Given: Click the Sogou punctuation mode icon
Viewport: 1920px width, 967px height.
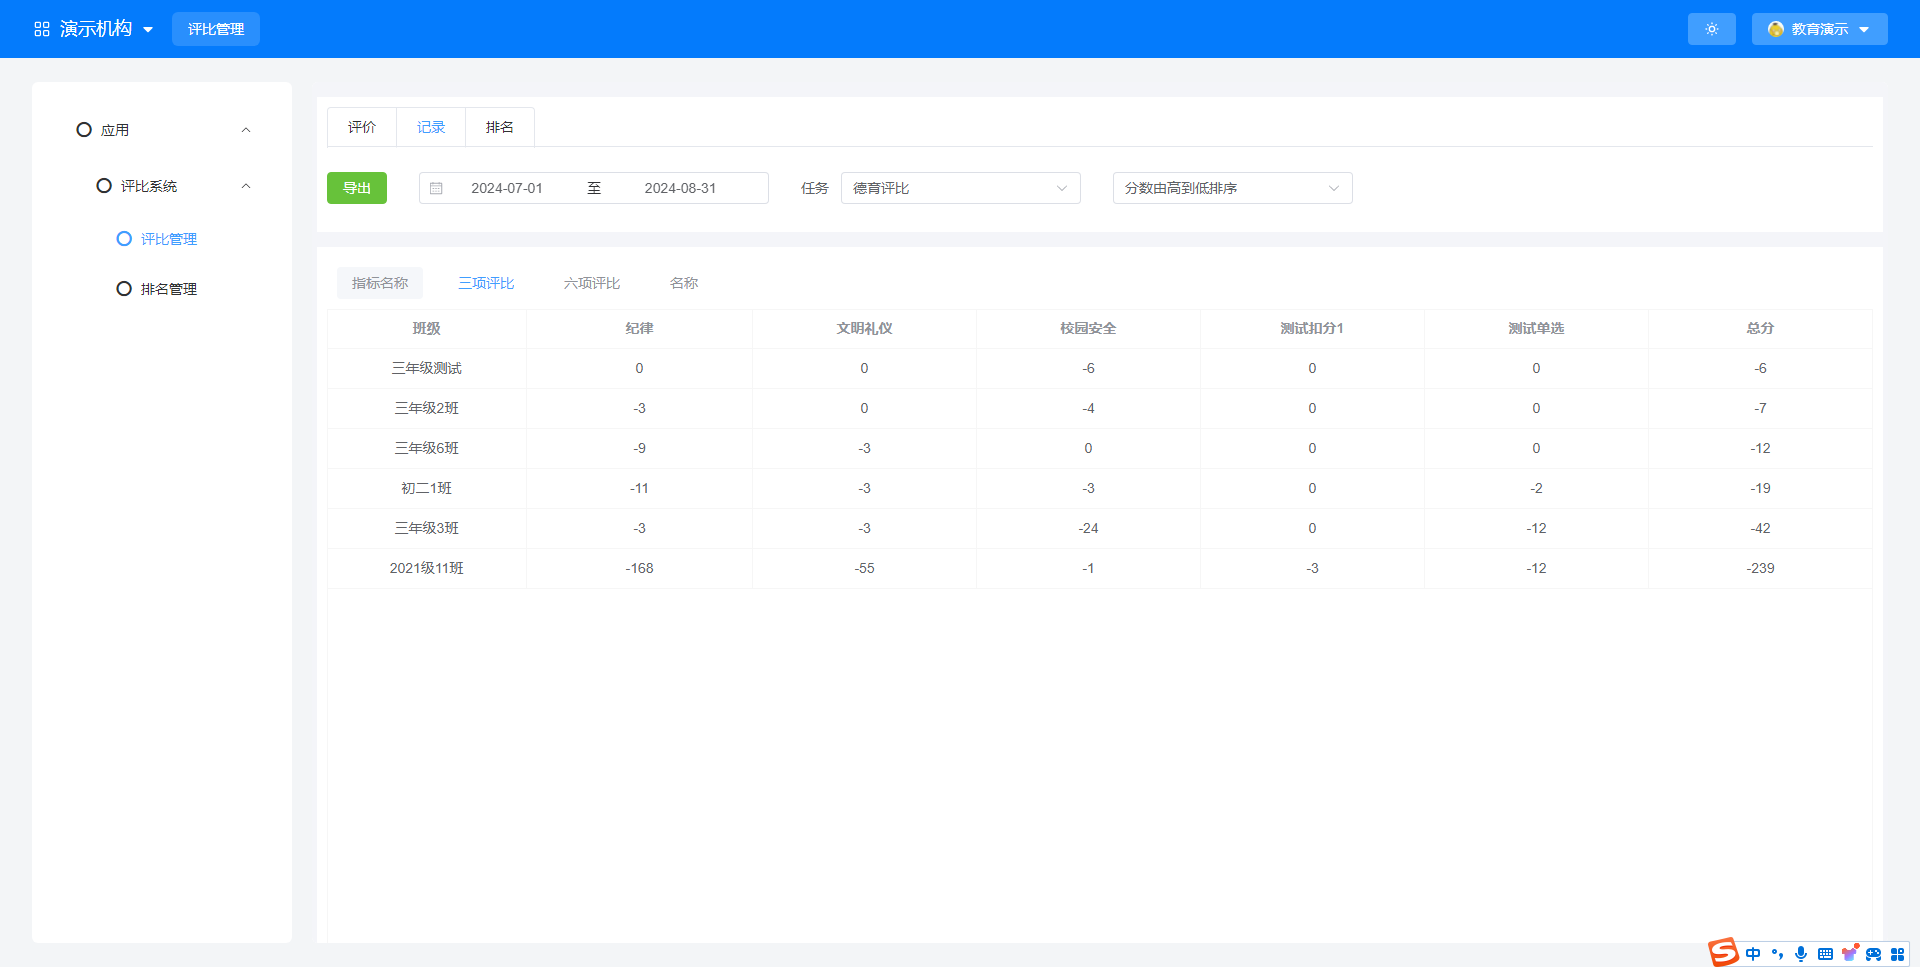Looking at the screenshot, I should (1777, 954).
